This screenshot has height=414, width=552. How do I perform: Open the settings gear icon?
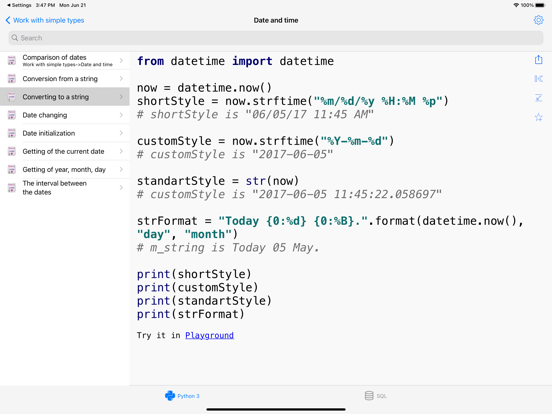point(538,20)
